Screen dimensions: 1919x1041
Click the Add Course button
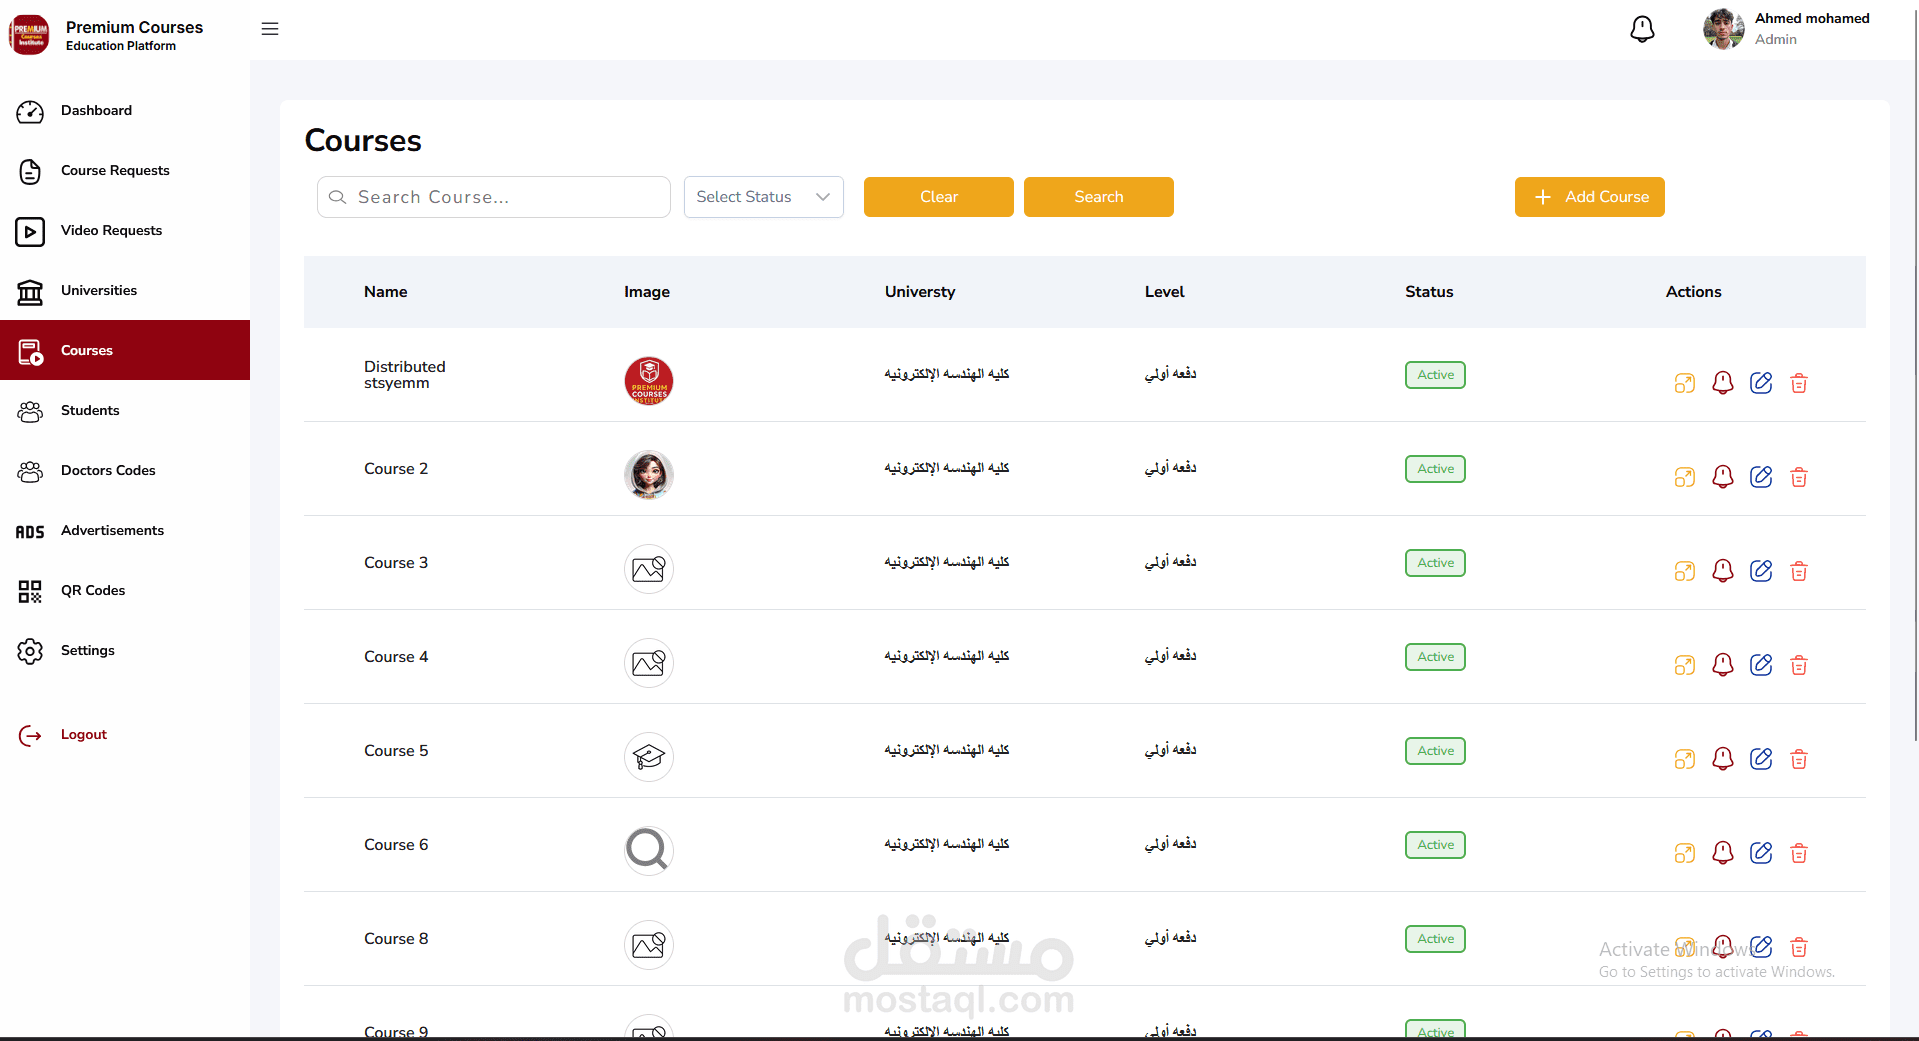click(1590, 197)
